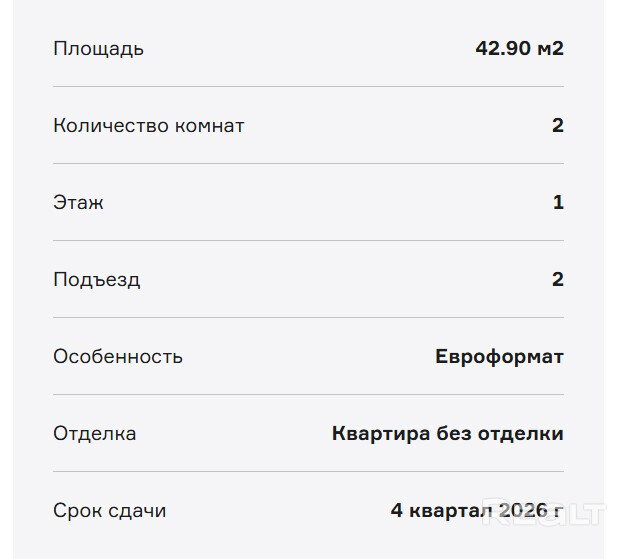This screenshot has height=559, width=639.
Task: Click the "м2" unit after 42.90
Action: tap(550, 49)
